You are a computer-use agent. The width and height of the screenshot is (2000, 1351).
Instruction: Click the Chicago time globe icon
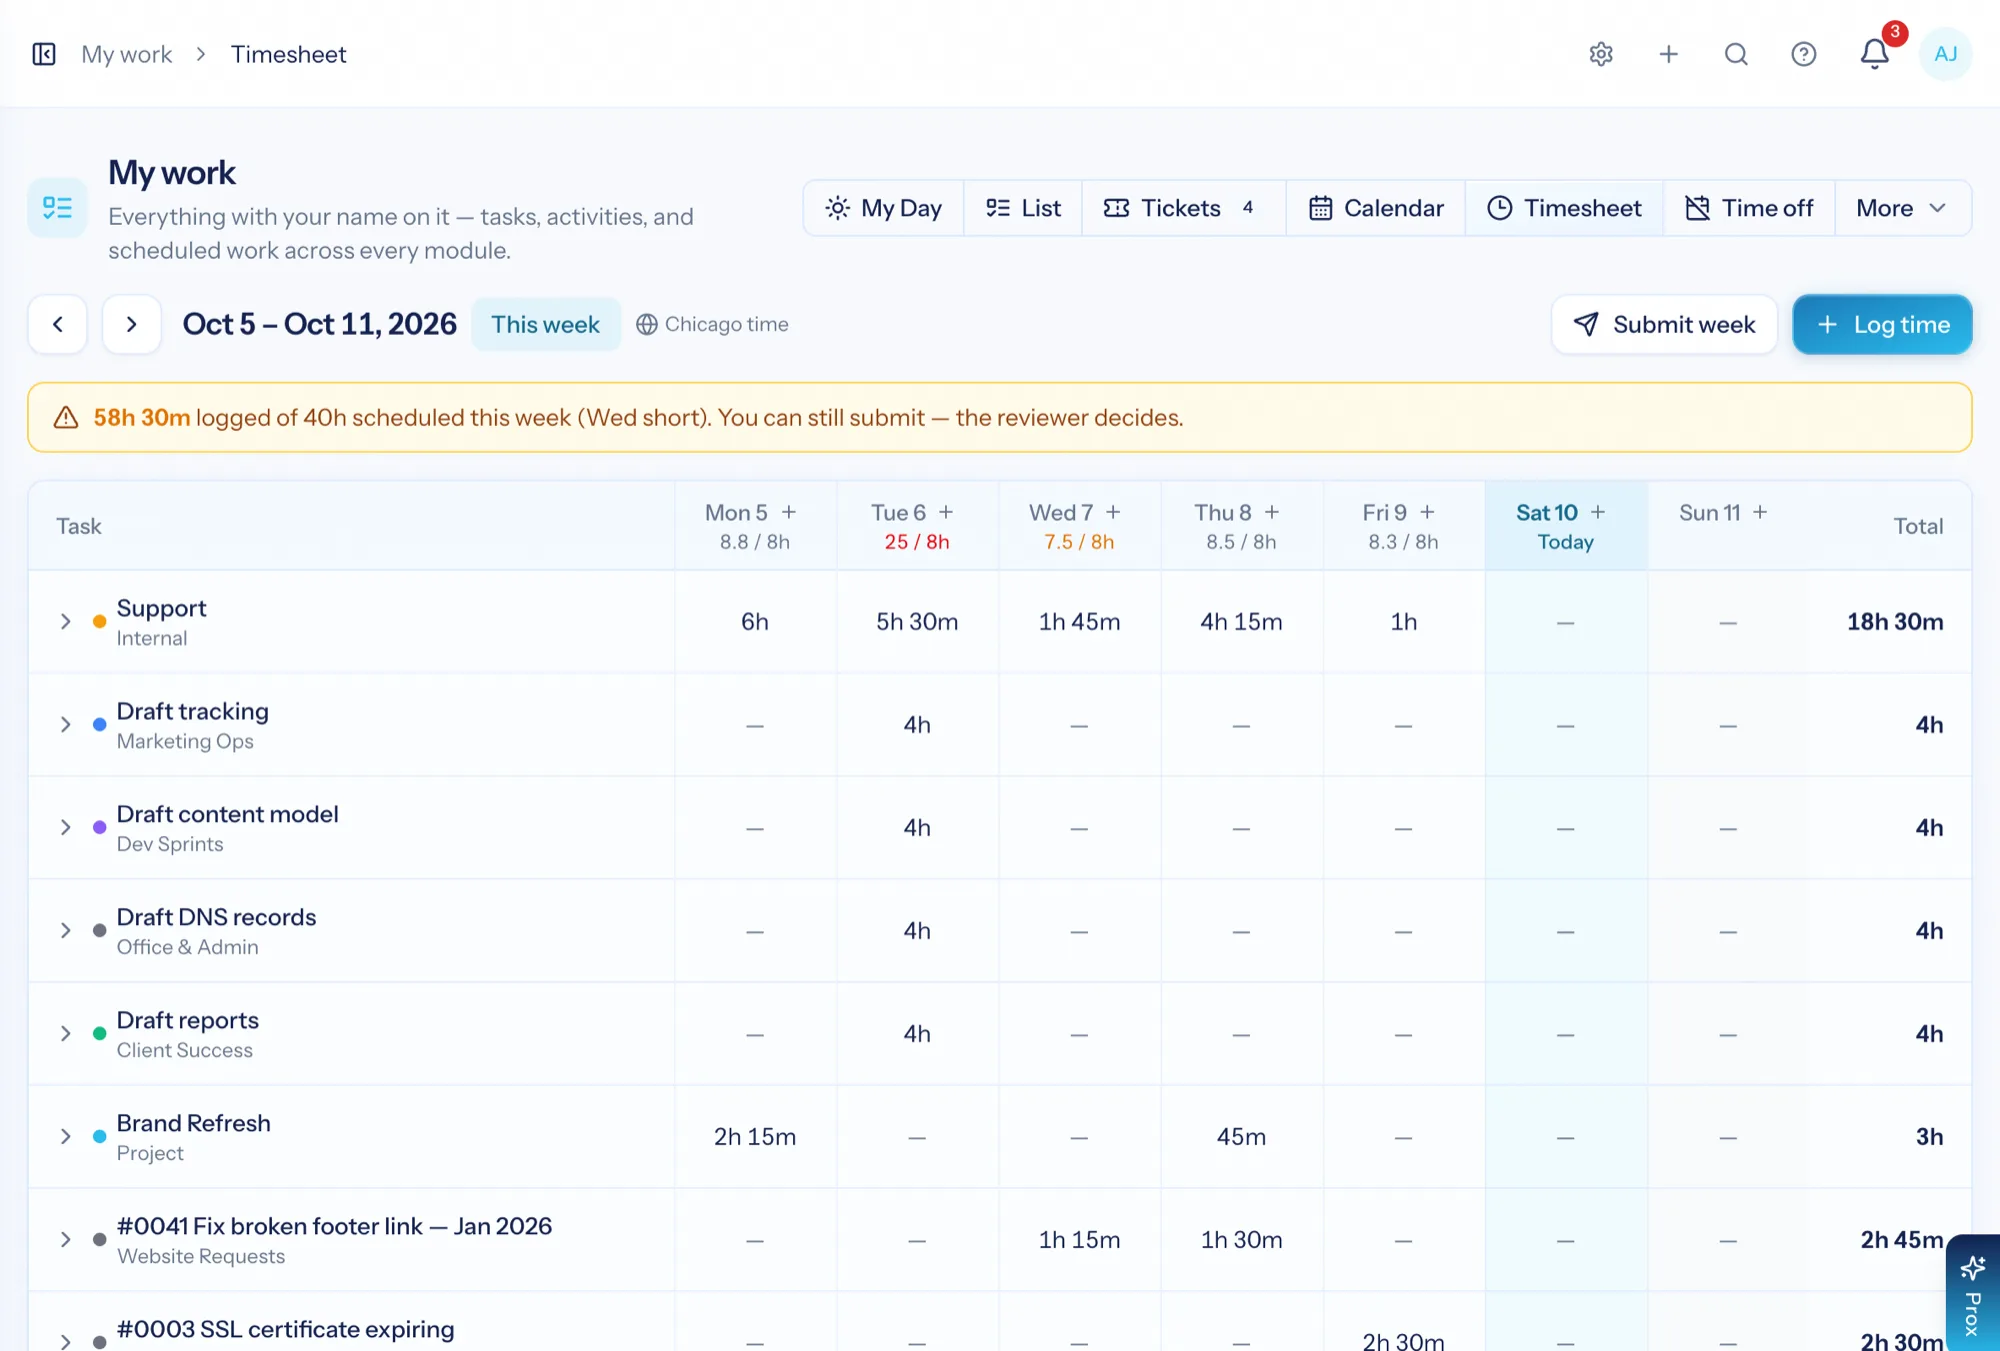[647, 324]
